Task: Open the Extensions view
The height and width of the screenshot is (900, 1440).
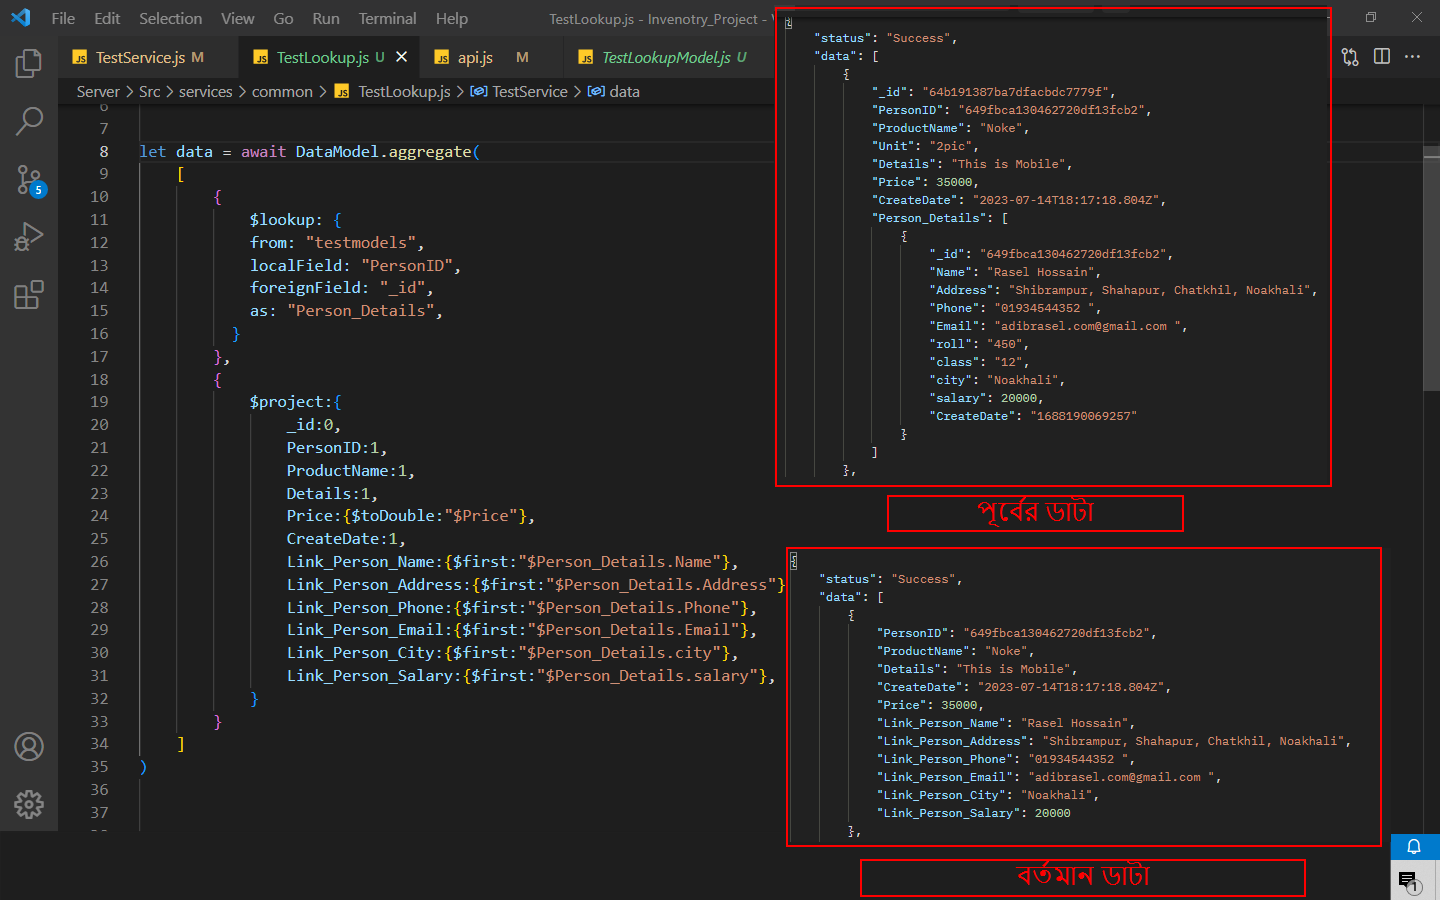Action: pos(29,295)
